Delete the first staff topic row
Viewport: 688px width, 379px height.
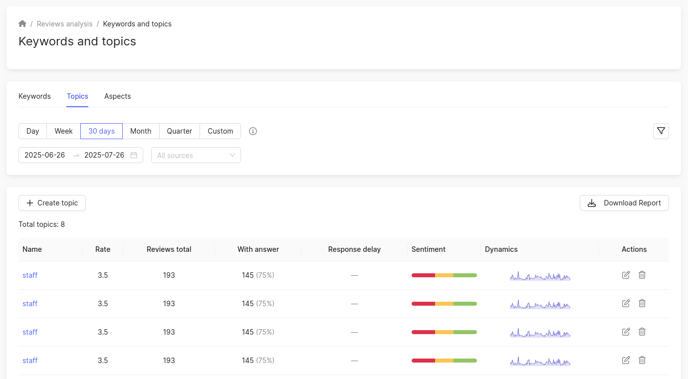coord(642,275)
